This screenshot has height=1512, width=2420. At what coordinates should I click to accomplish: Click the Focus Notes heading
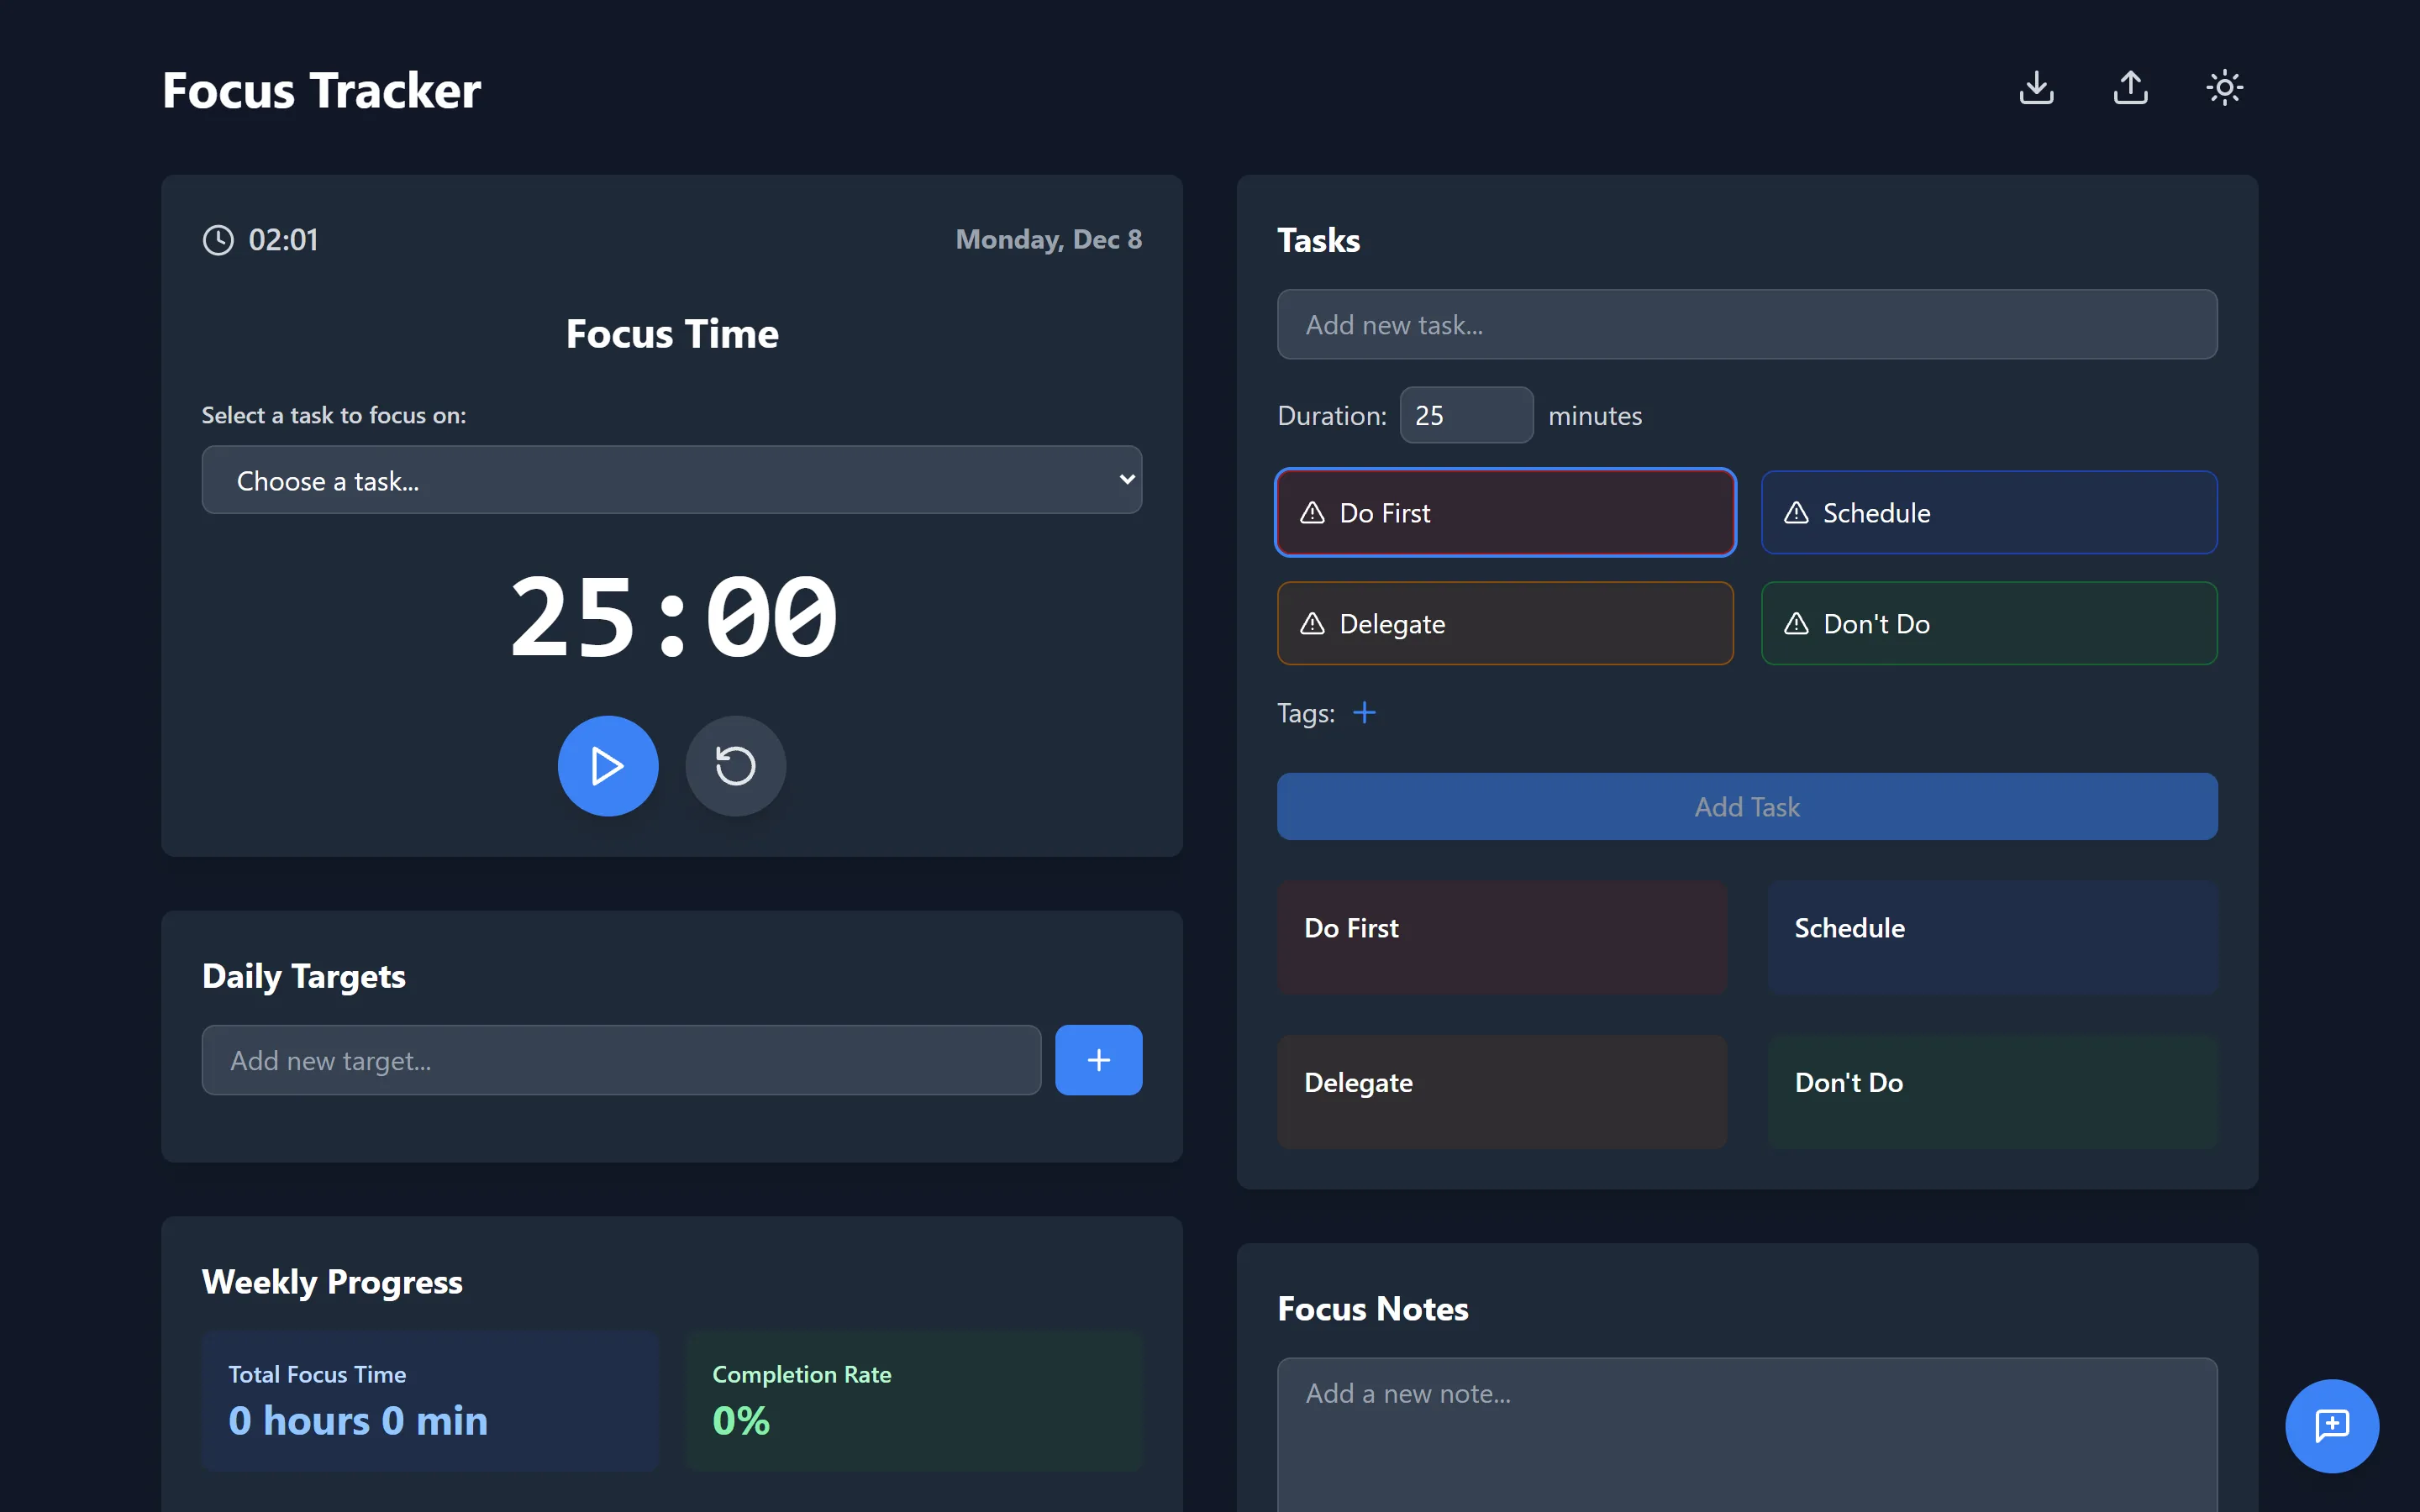click(1373, 1309)
